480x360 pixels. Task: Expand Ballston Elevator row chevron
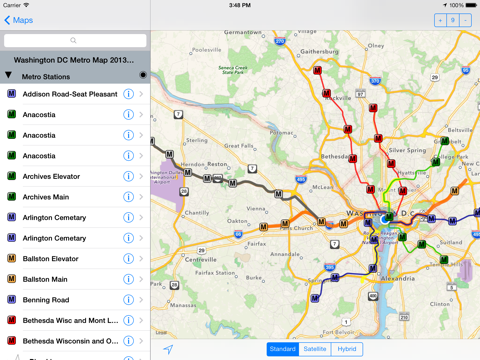pyautogui.click(x=141, y=258)
